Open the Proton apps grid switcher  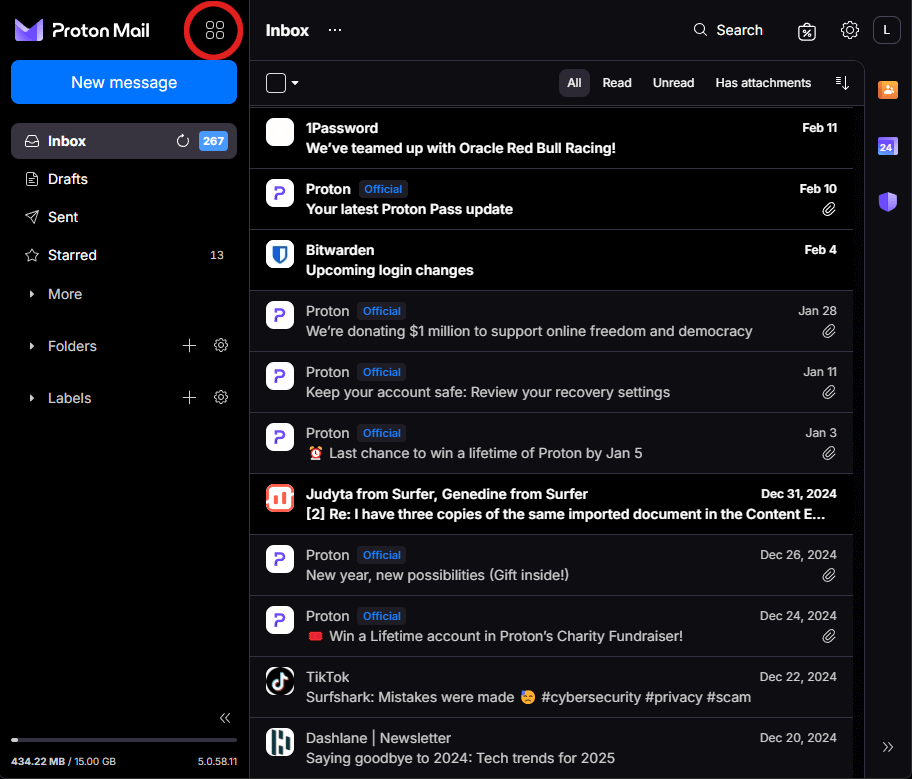pos(215,30)
